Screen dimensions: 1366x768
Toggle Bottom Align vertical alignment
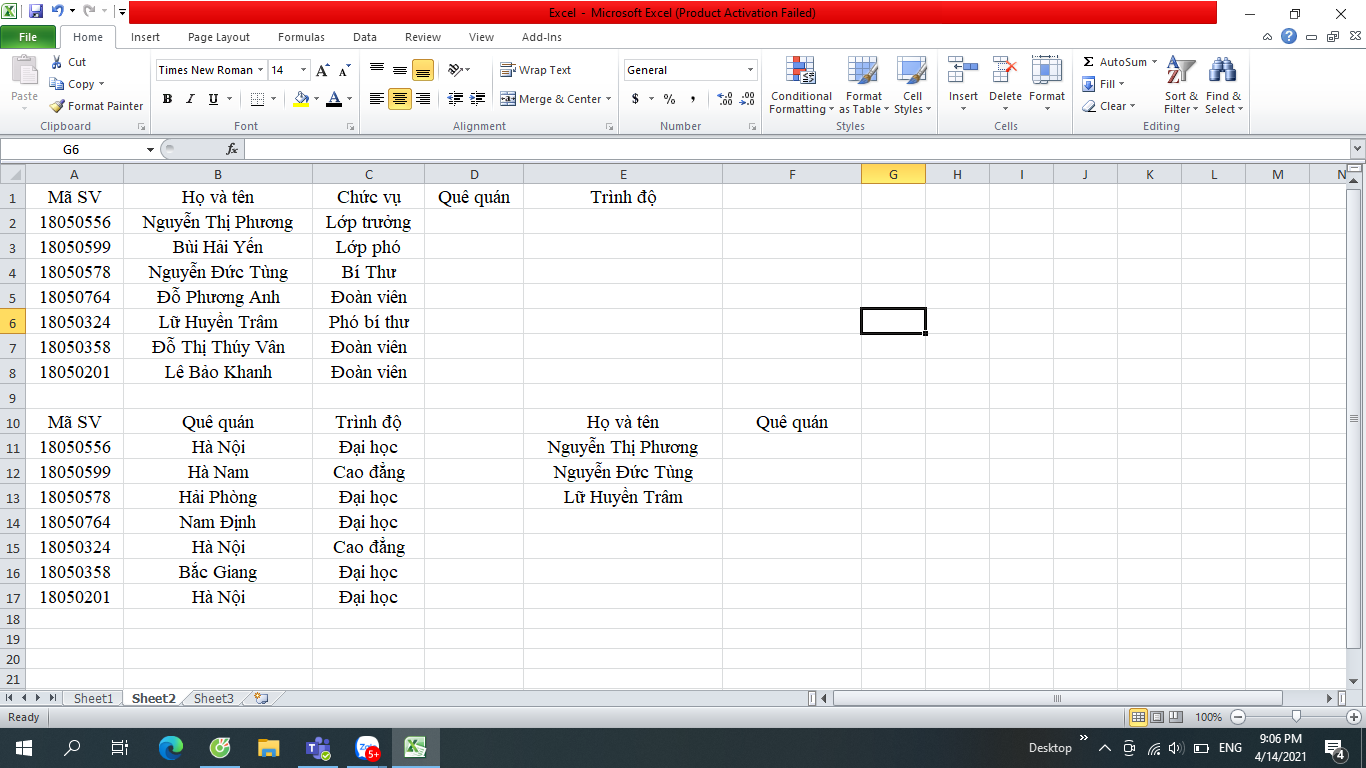pos(422,70)
